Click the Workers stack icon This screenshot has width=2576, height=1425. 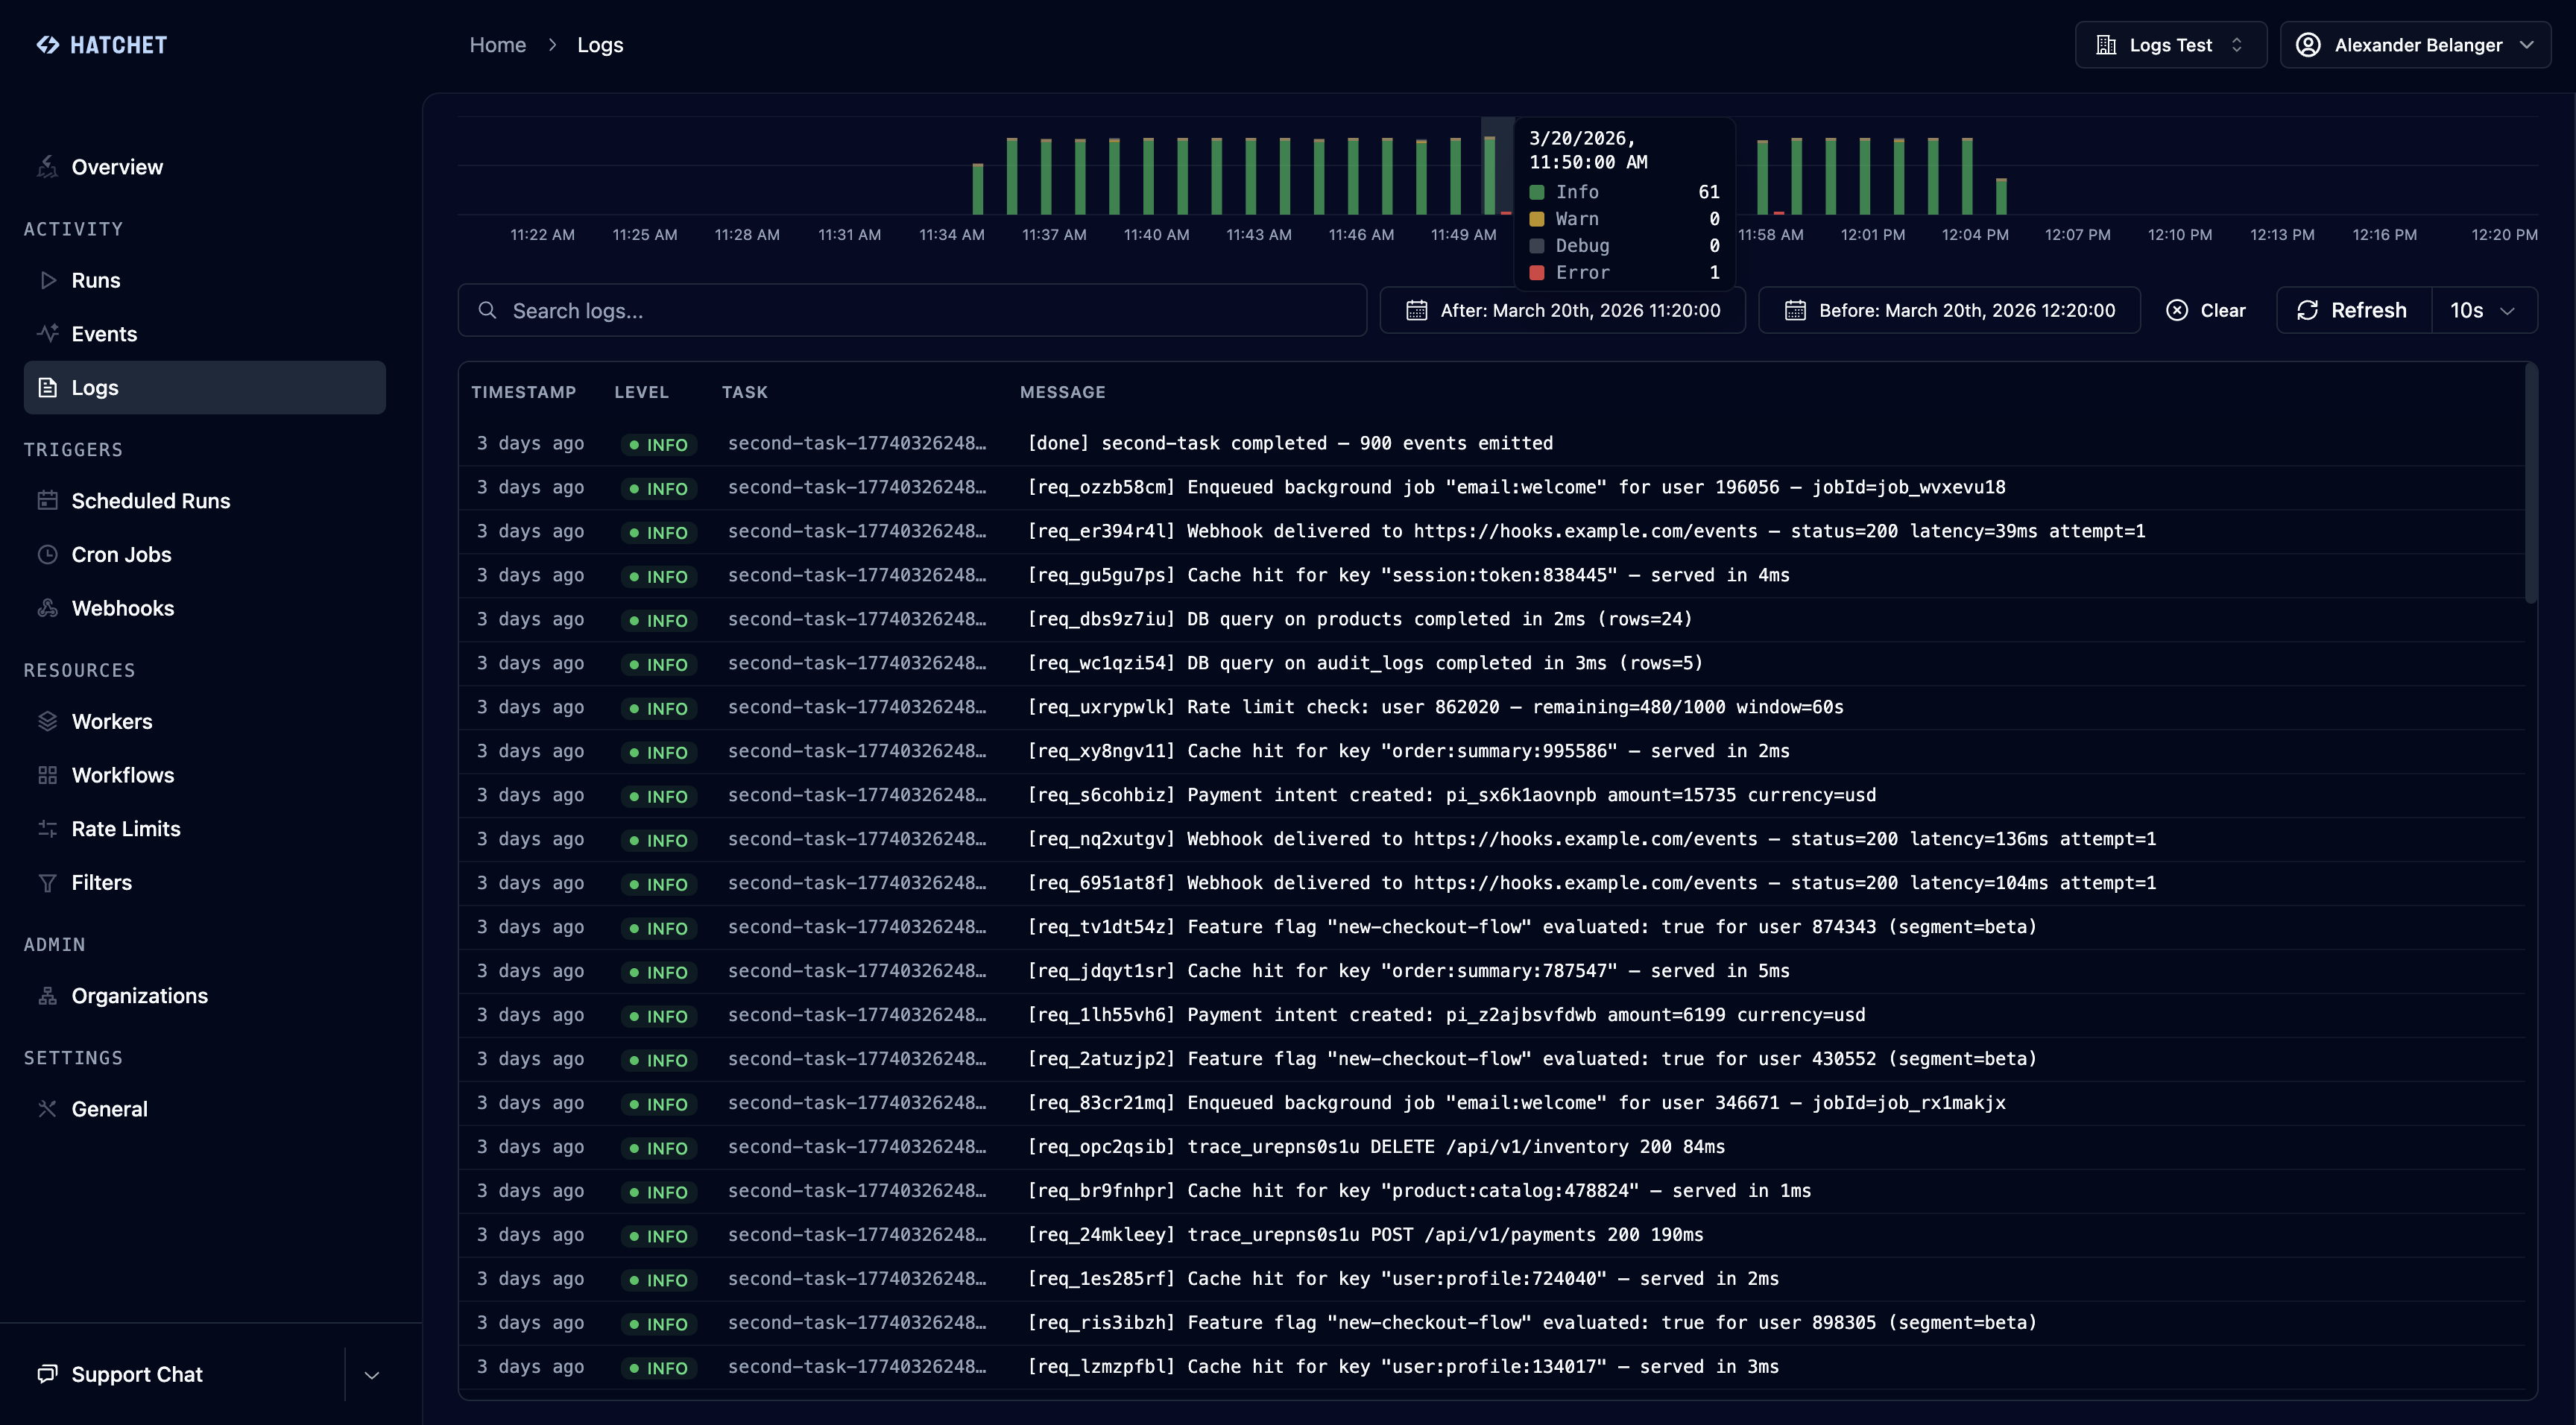click(47, 721)
